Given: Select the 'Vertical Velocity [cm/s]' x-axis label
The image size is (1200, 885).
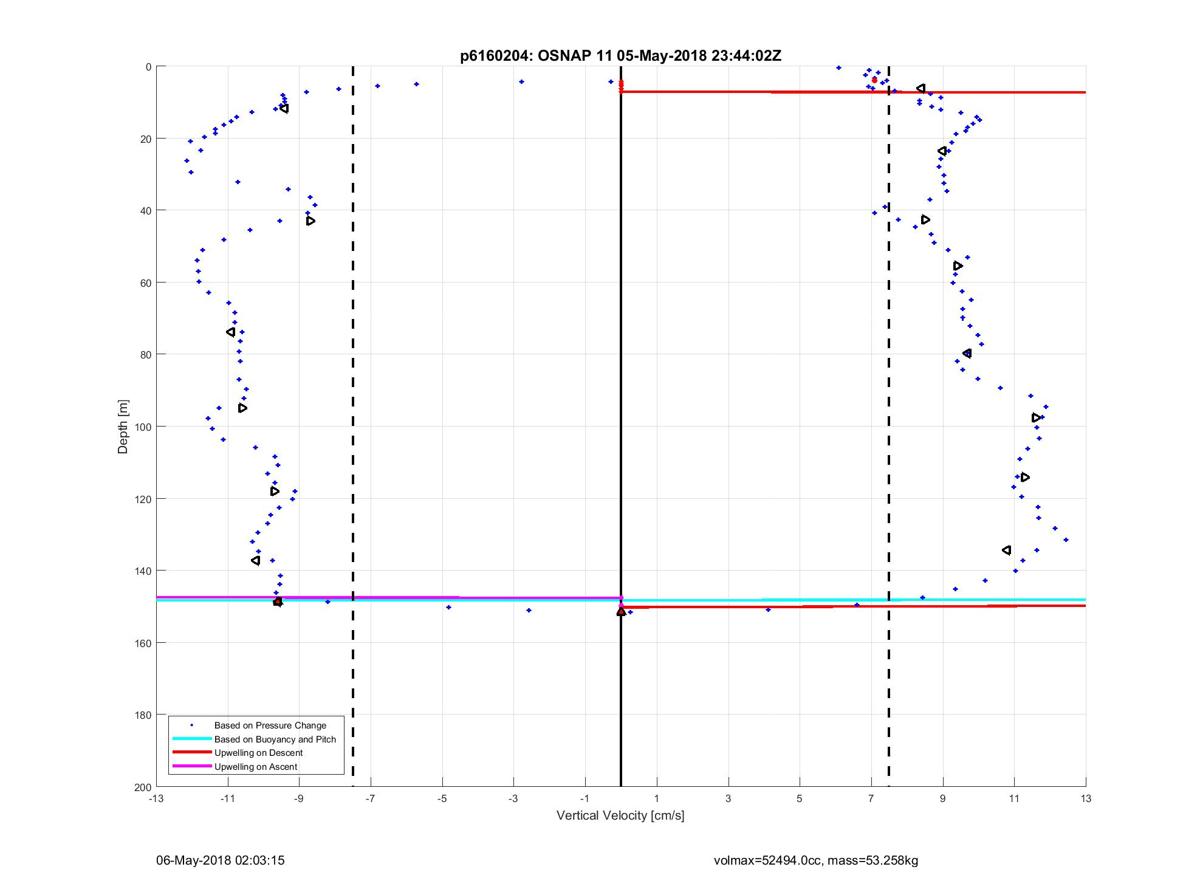Looking at the screenshot, I should 620,816.
